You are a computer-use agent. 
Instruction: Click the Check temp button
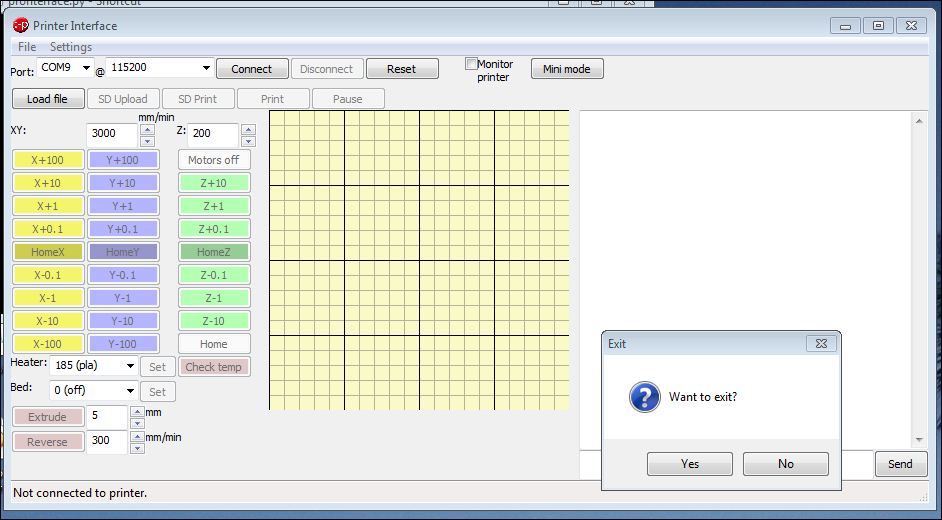point(214,367)
